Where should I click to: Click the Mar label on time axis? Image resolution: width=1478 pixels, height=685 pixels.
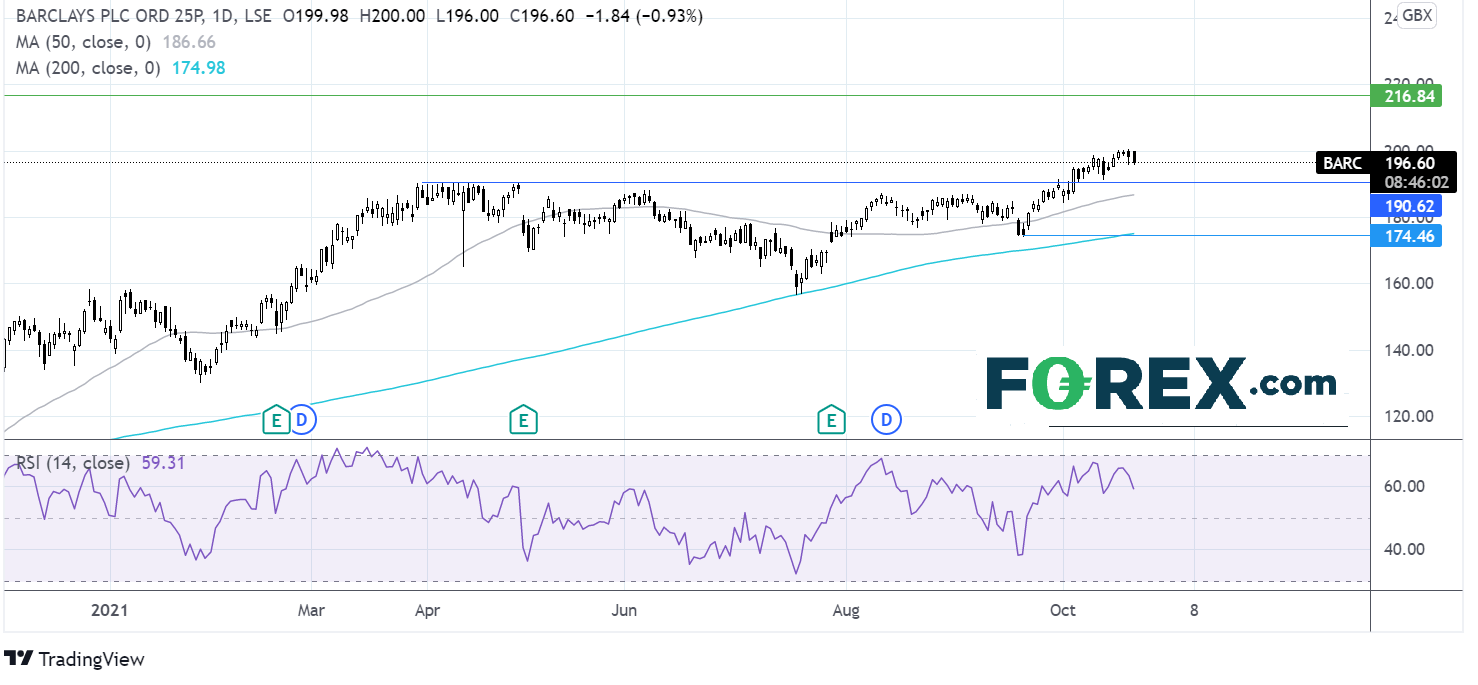pos(311,610)
